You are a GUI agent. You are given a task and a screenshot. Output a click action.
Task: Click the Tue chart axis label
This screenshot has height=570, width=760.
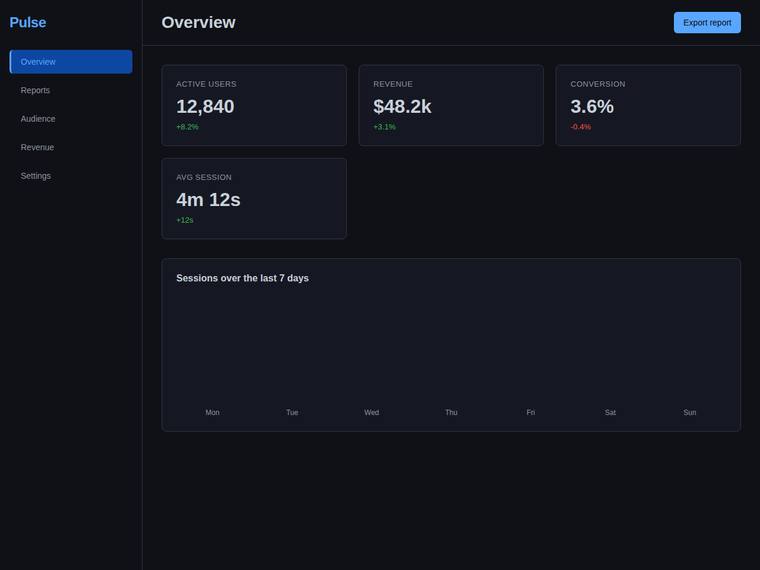(x=292, y=412)
